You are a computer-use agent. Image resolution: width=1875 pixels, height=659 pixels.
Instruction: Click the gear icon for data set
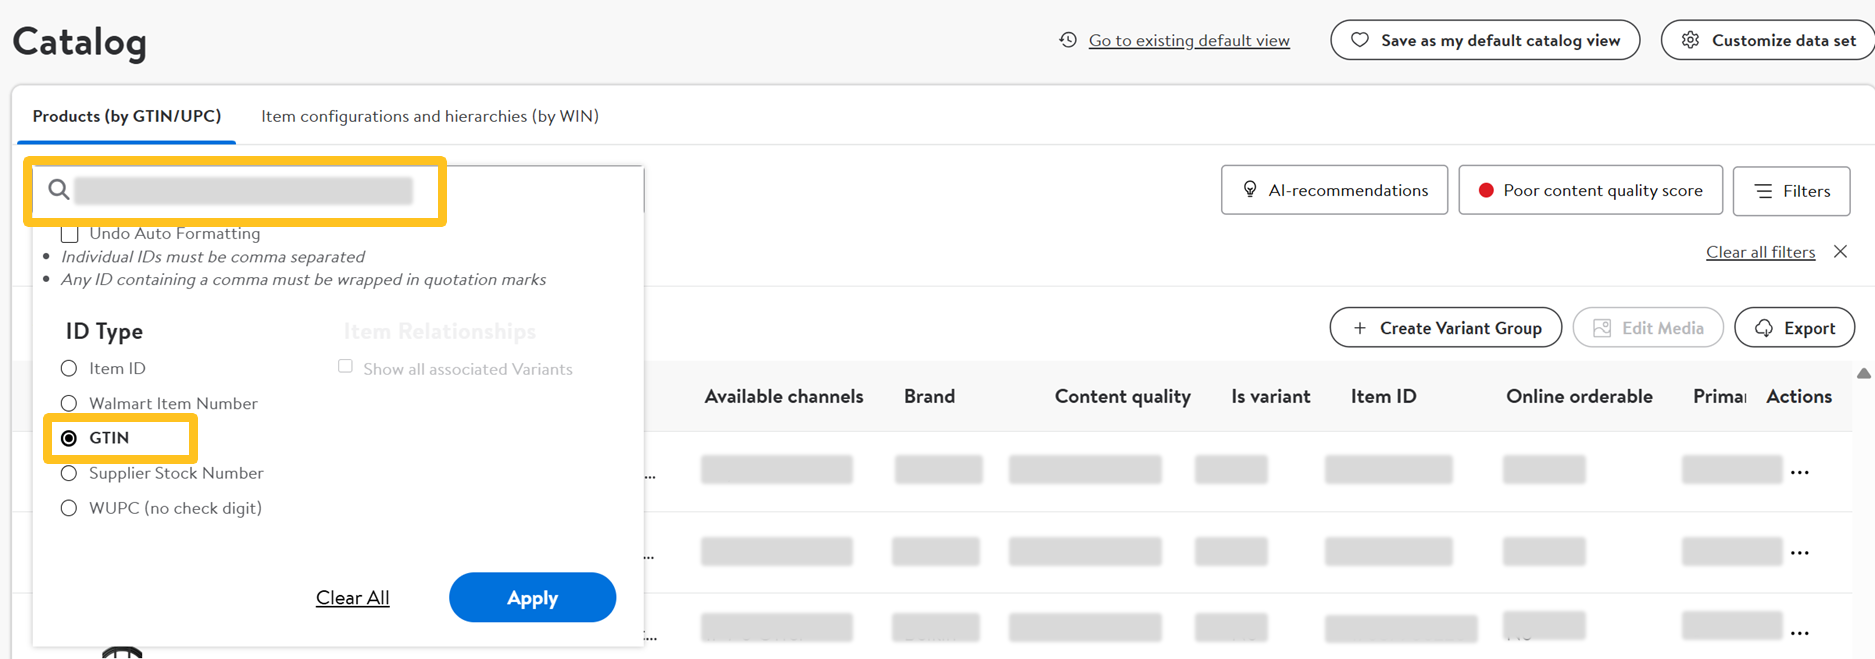point(1690,40)
